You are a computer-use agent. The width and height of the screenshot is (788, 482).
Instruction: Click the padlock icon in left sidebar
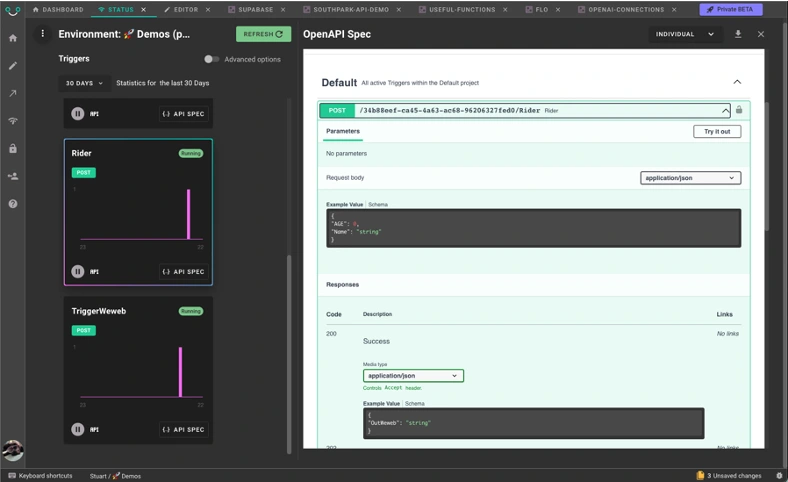(13, 148)
